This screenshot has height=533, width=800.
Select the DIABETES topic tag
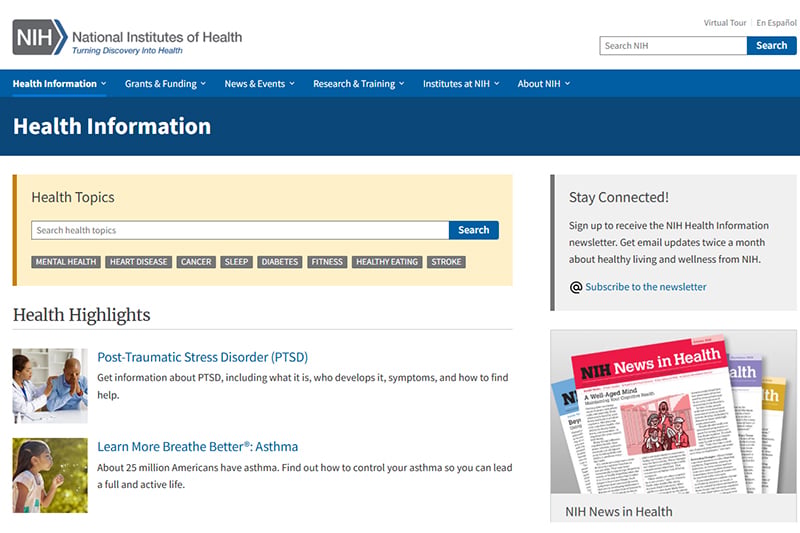point(280,262)
